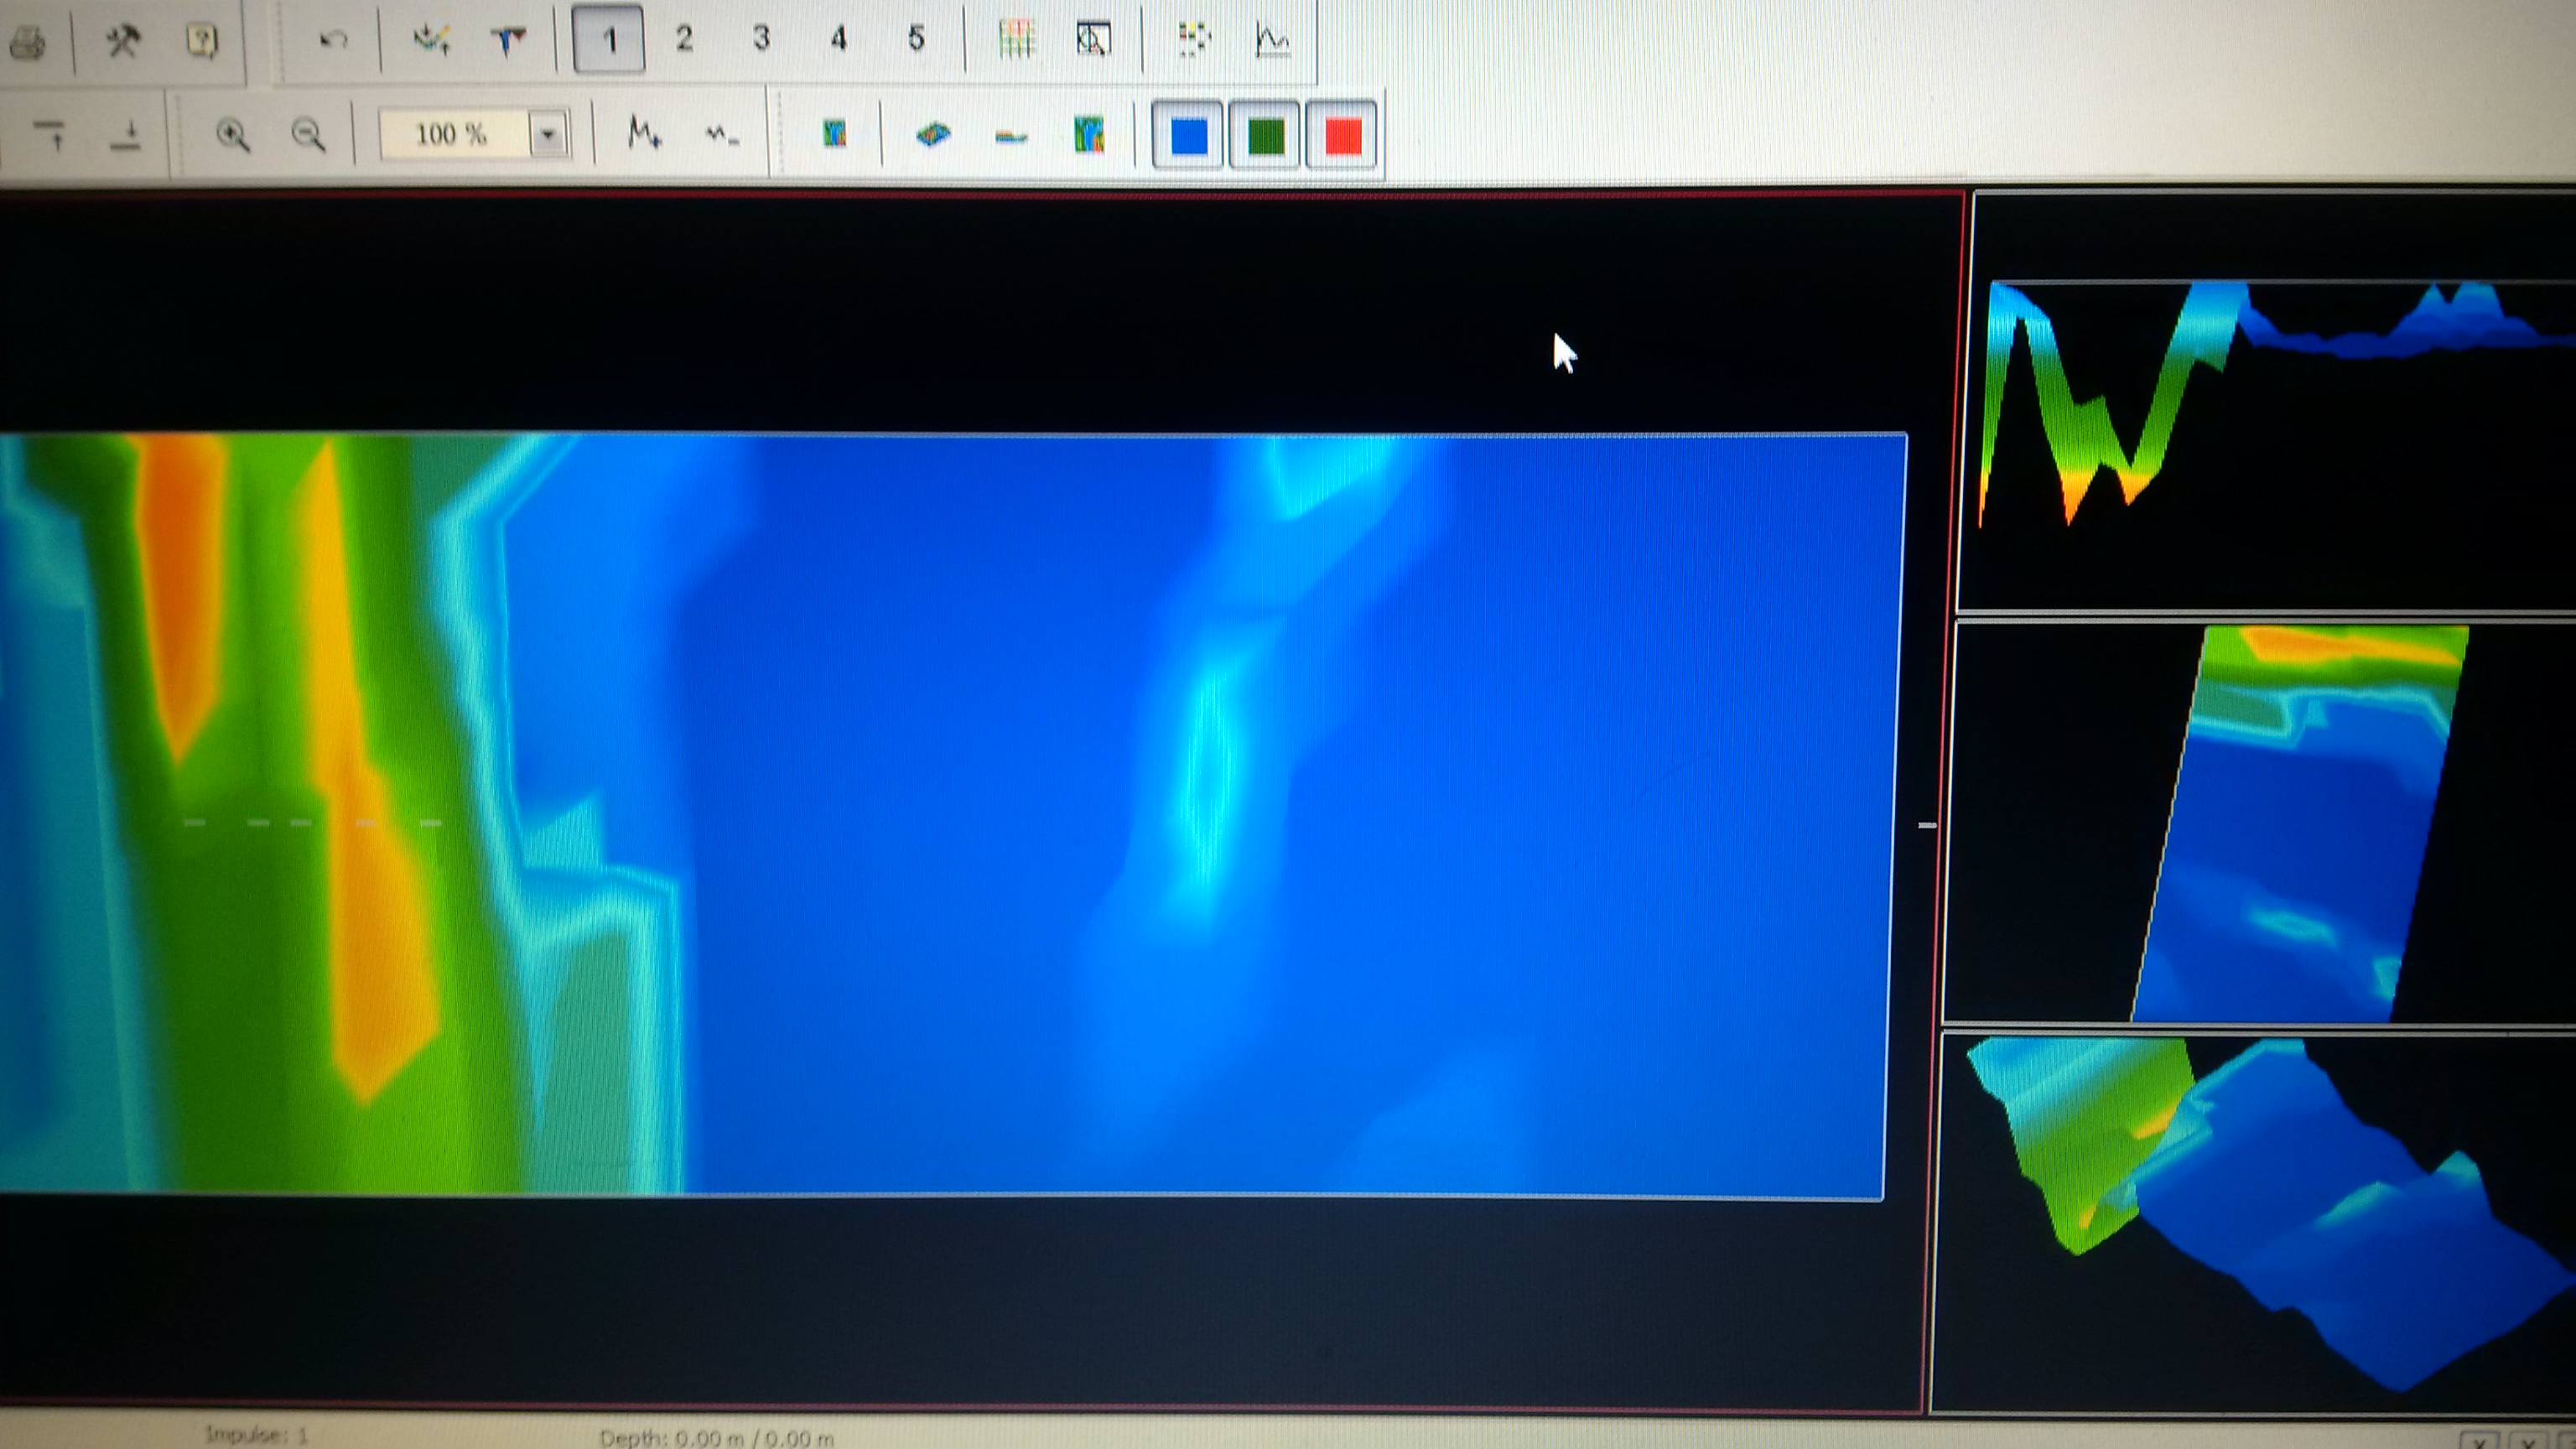Open settings with the hammer and wrench icon

(123, 41)
